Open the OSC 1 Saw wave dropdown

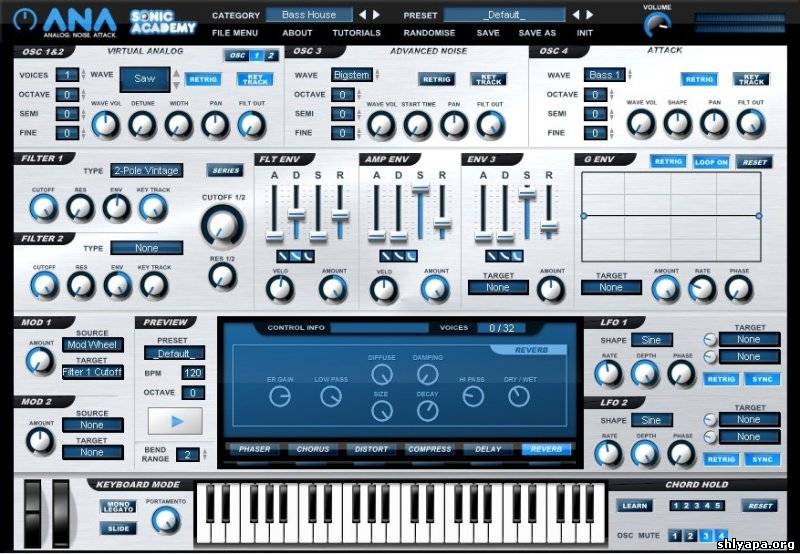145,78
